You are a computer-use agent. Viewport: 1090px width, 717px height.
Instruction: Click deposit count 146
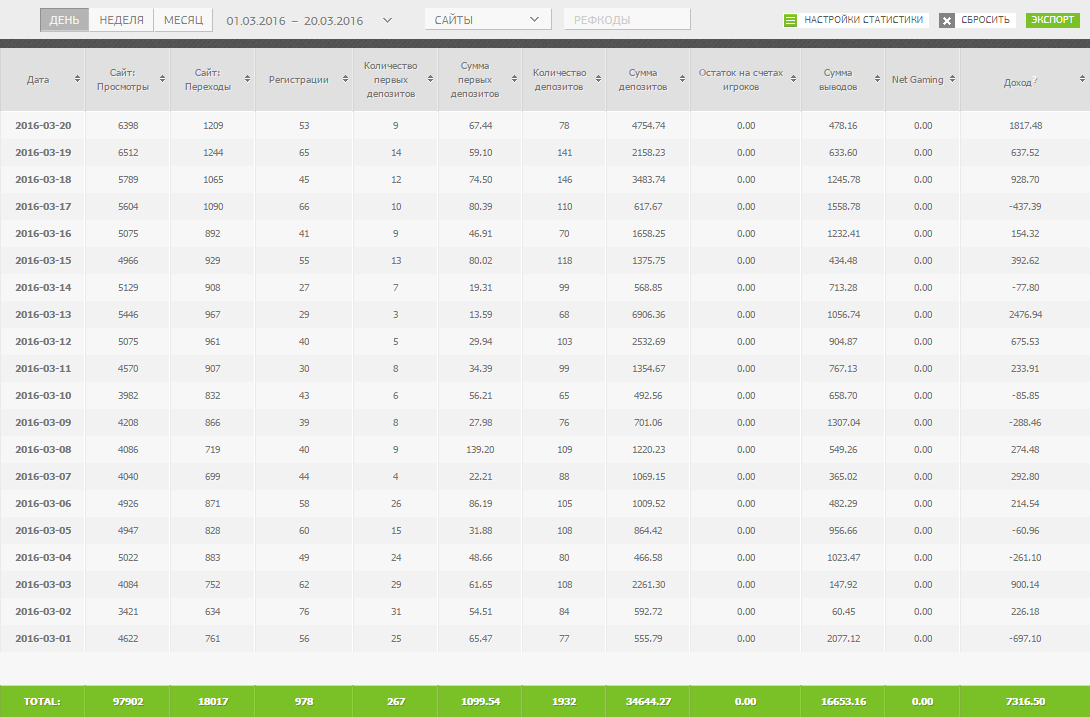pyautogui.click(x=564, y=179)
